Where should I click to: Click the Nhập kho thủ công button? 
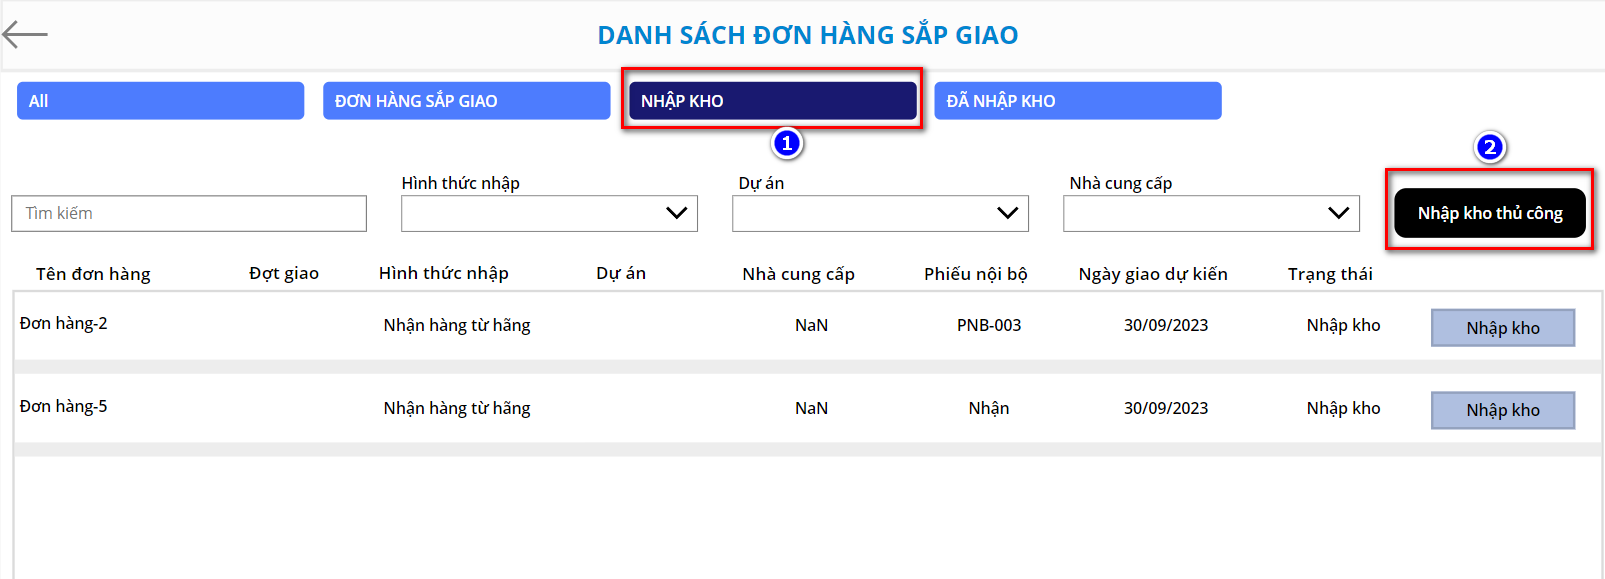tap(1489, 213)
